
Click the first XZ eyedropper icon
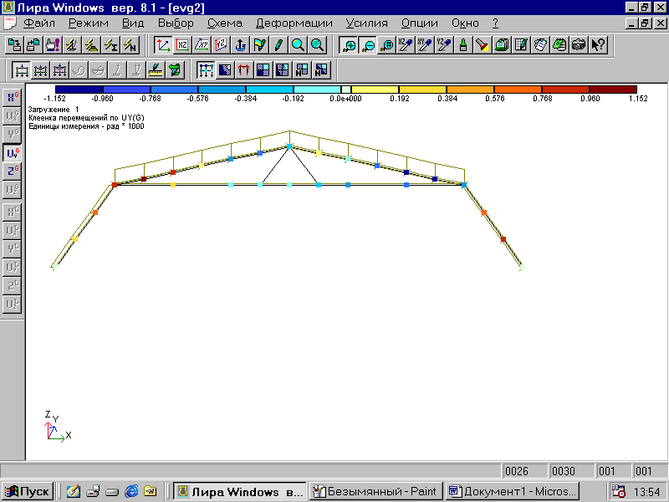pyautogui.click(x=405, y=45)
